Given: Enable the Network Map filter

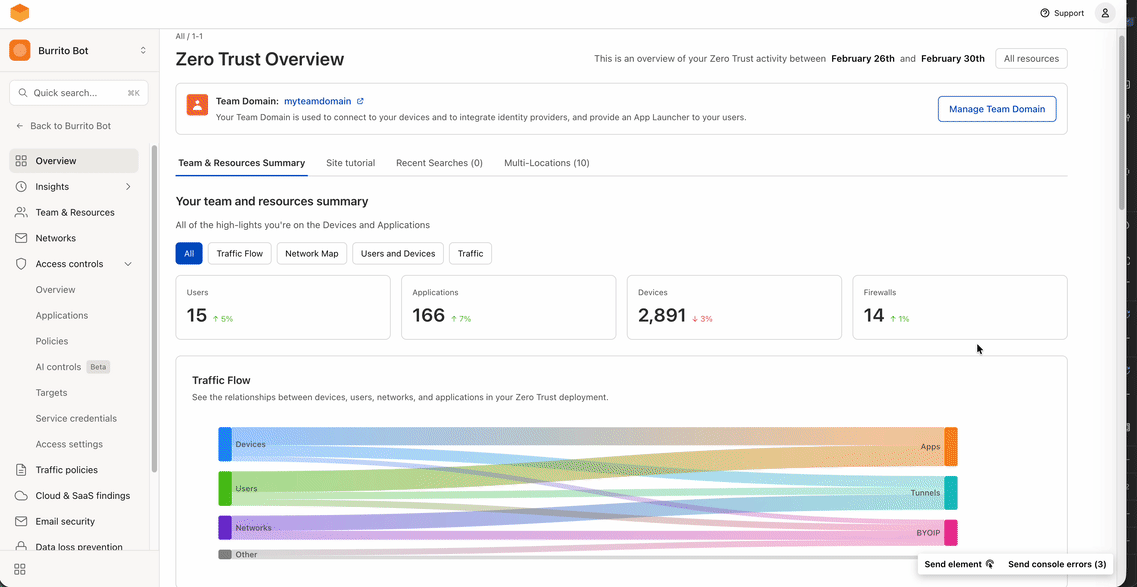Looking at the screenshot, I should (311, 253).
